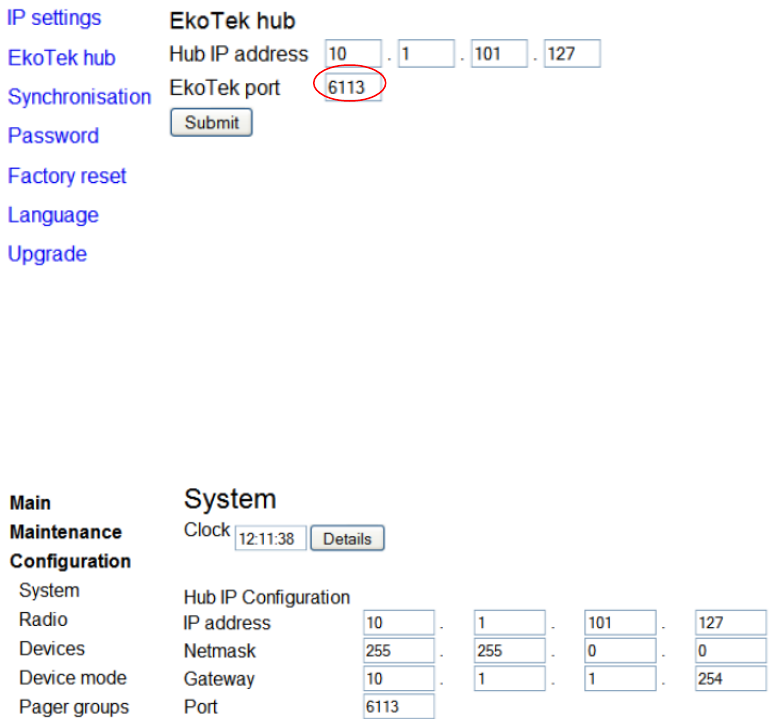
Task: Select Maintenance in the lower menu
Action: [66, 532]
